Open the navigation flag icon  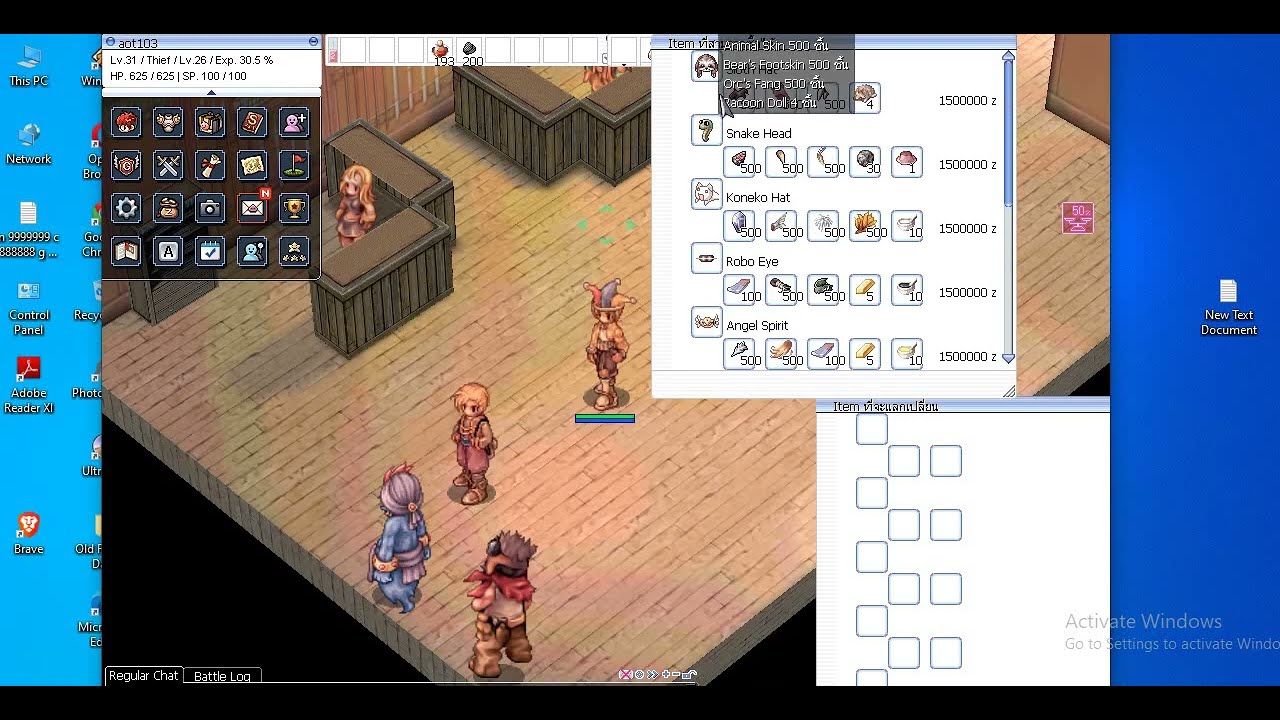[x=294, y=165]
